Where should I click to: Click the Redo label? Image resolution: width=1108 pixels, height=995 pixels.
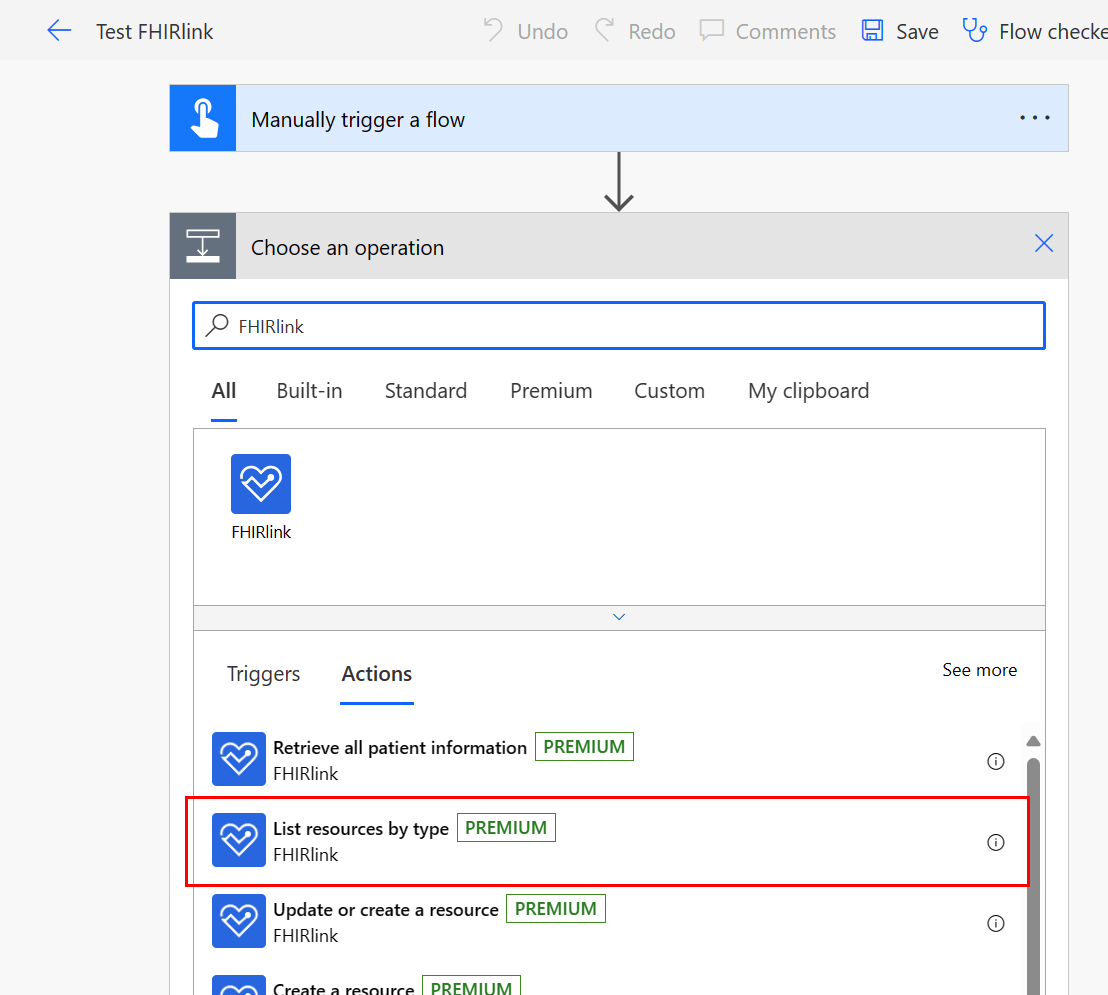pos(652,32)
